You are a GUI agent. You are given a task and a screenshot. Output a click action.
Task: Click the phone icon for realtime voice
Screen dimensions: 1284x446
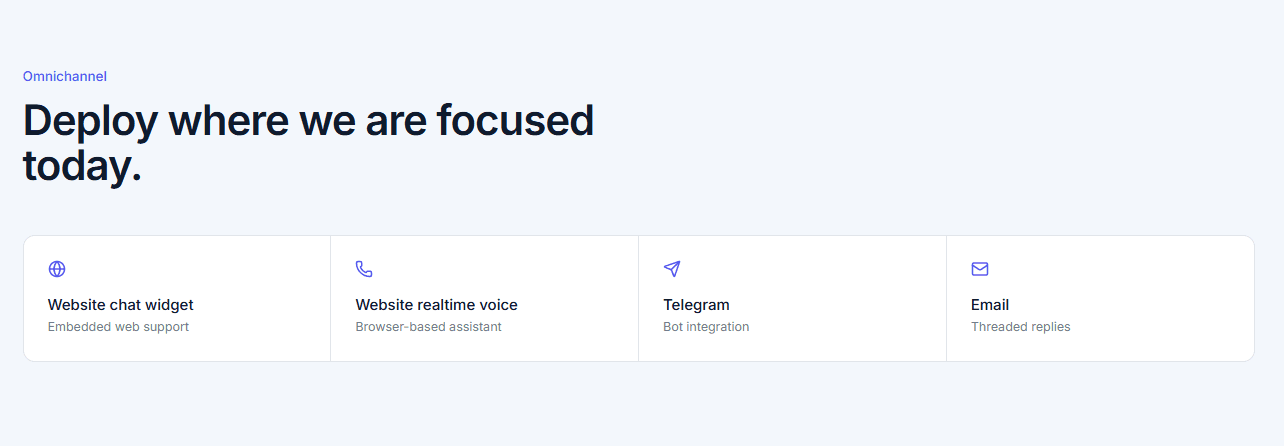364,269
